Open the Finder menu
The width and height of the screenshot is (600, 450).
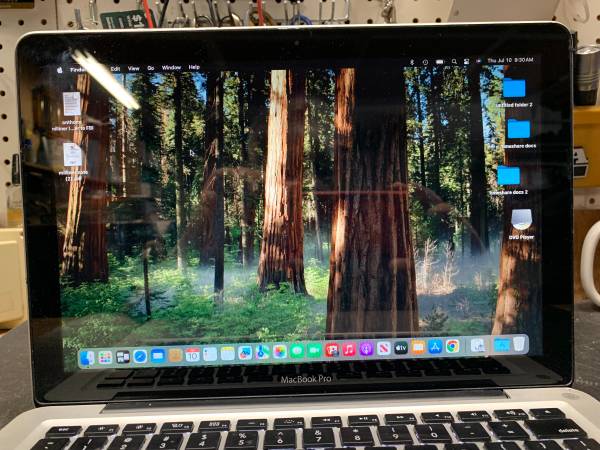[78, 70]
